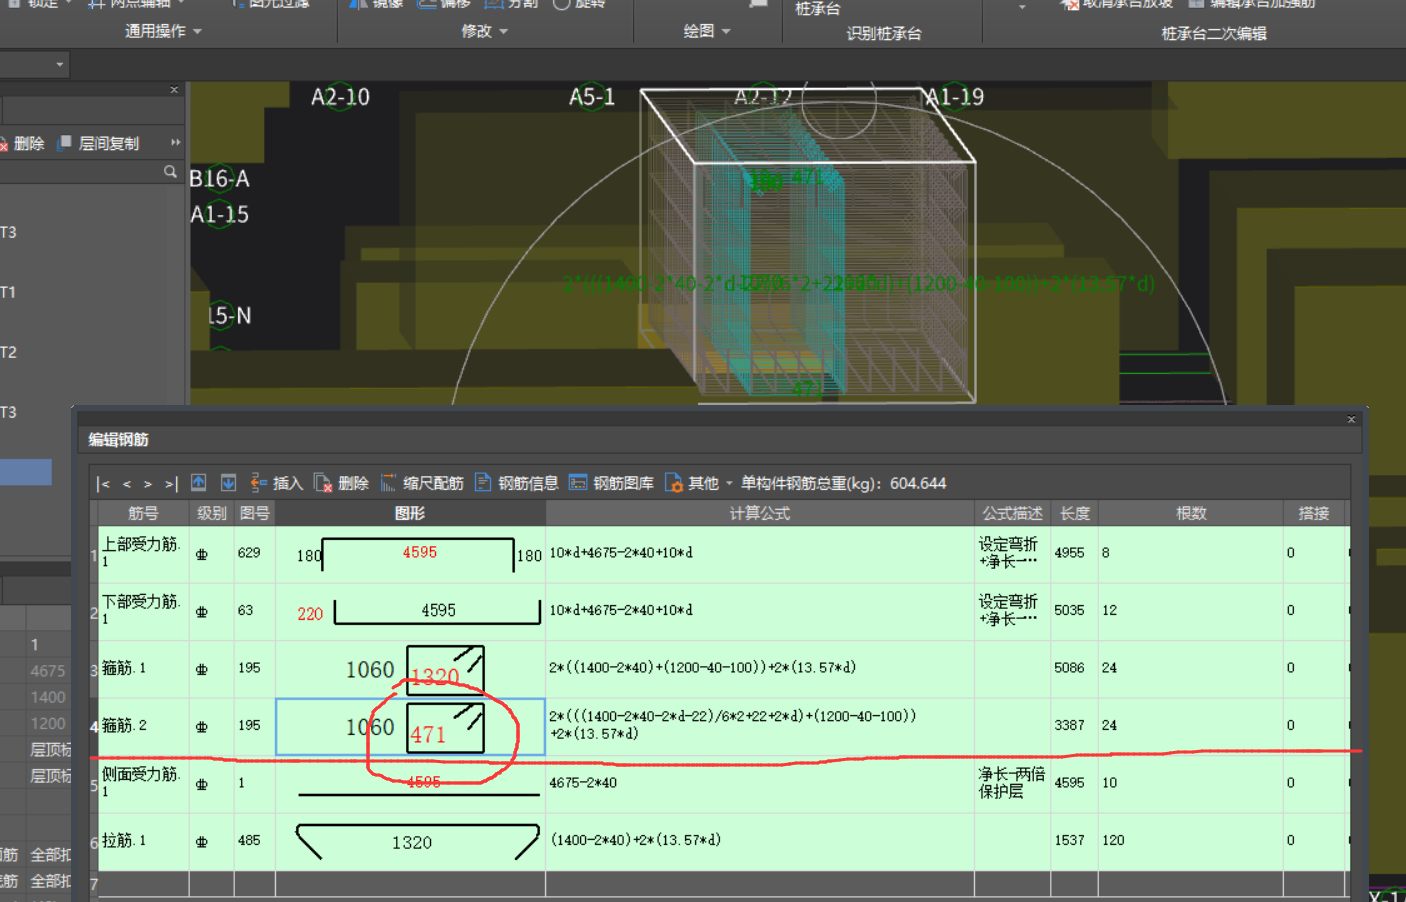The width and height of the screenshot is (1406, 902).
Task: Select the 拉筋.1 row name cell
Action: click(x=142, y=841)
